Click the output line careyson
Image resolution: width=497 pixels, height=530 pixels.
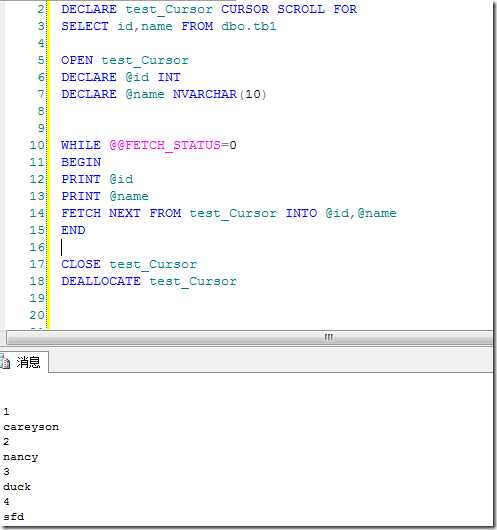coord(31,427)
